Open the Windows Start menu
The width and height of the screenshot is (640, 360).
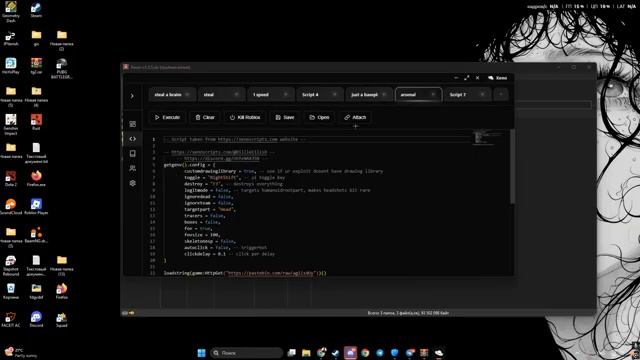coord(202,353)
